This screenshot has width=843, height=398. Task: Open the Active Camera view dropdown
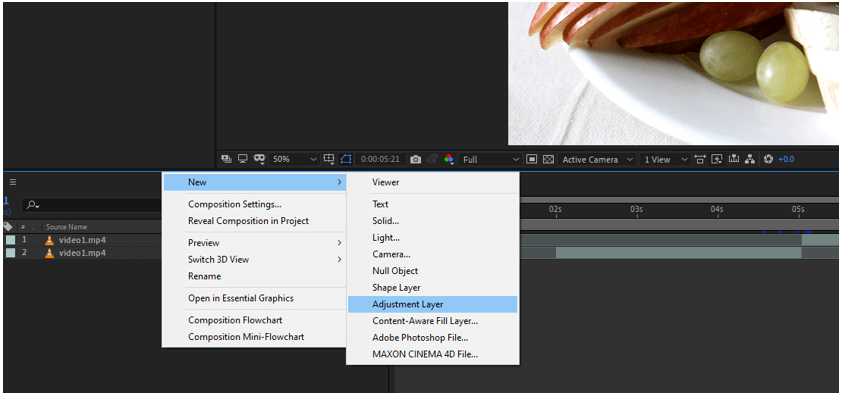pyautogui.click(x=597, y=159)
